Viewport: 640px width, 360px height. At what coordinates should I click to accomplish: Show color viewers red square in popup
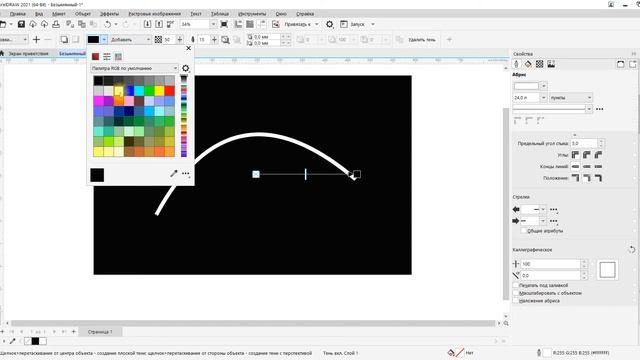tap(95, 56)
